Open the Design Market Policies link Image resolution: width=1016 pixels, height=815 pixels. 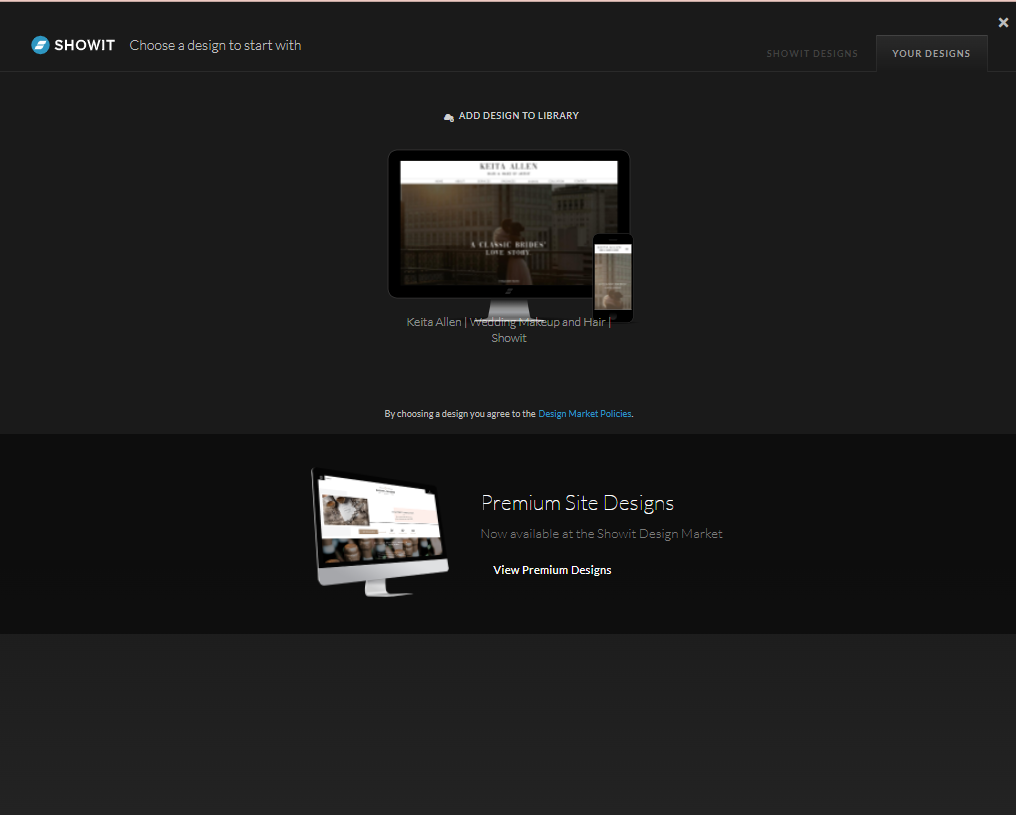click(x=584, y=414)
